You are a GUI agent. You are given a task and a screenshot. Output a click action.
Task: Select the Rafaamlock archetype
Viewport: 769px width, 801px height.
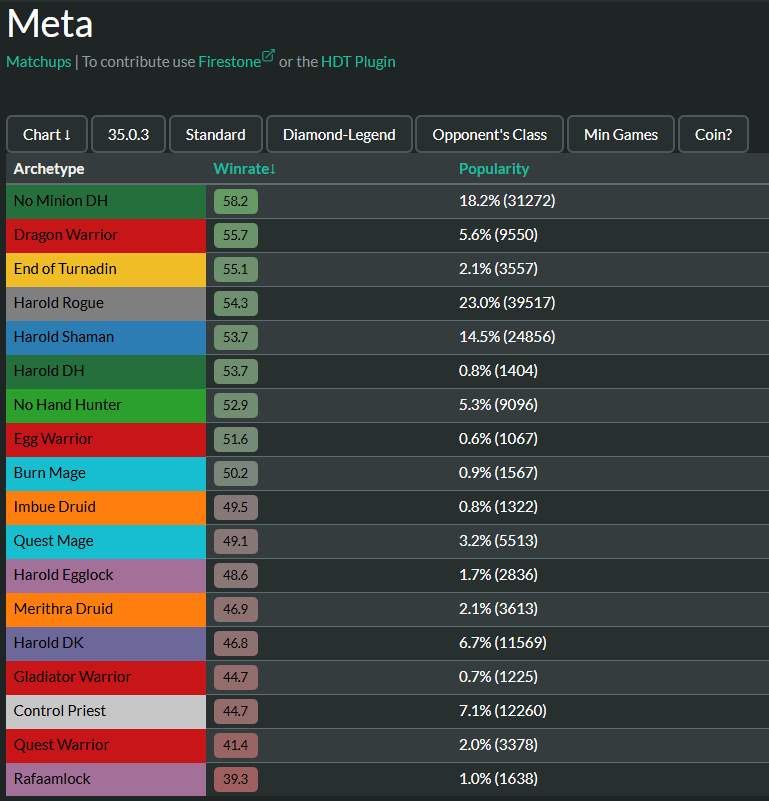(106, 780)
